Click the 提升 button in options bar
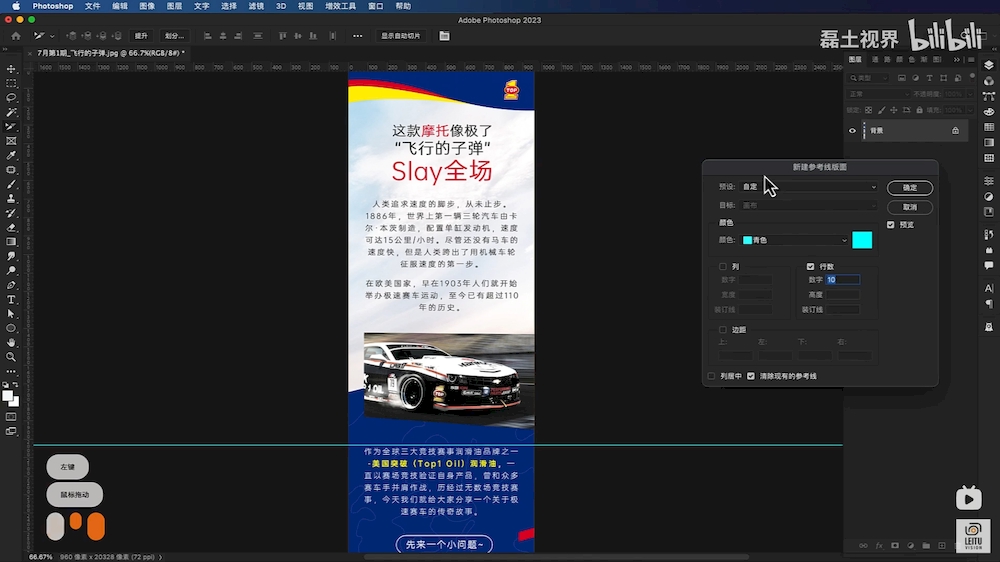This screenshot has width=1000, height=562. 142,36
